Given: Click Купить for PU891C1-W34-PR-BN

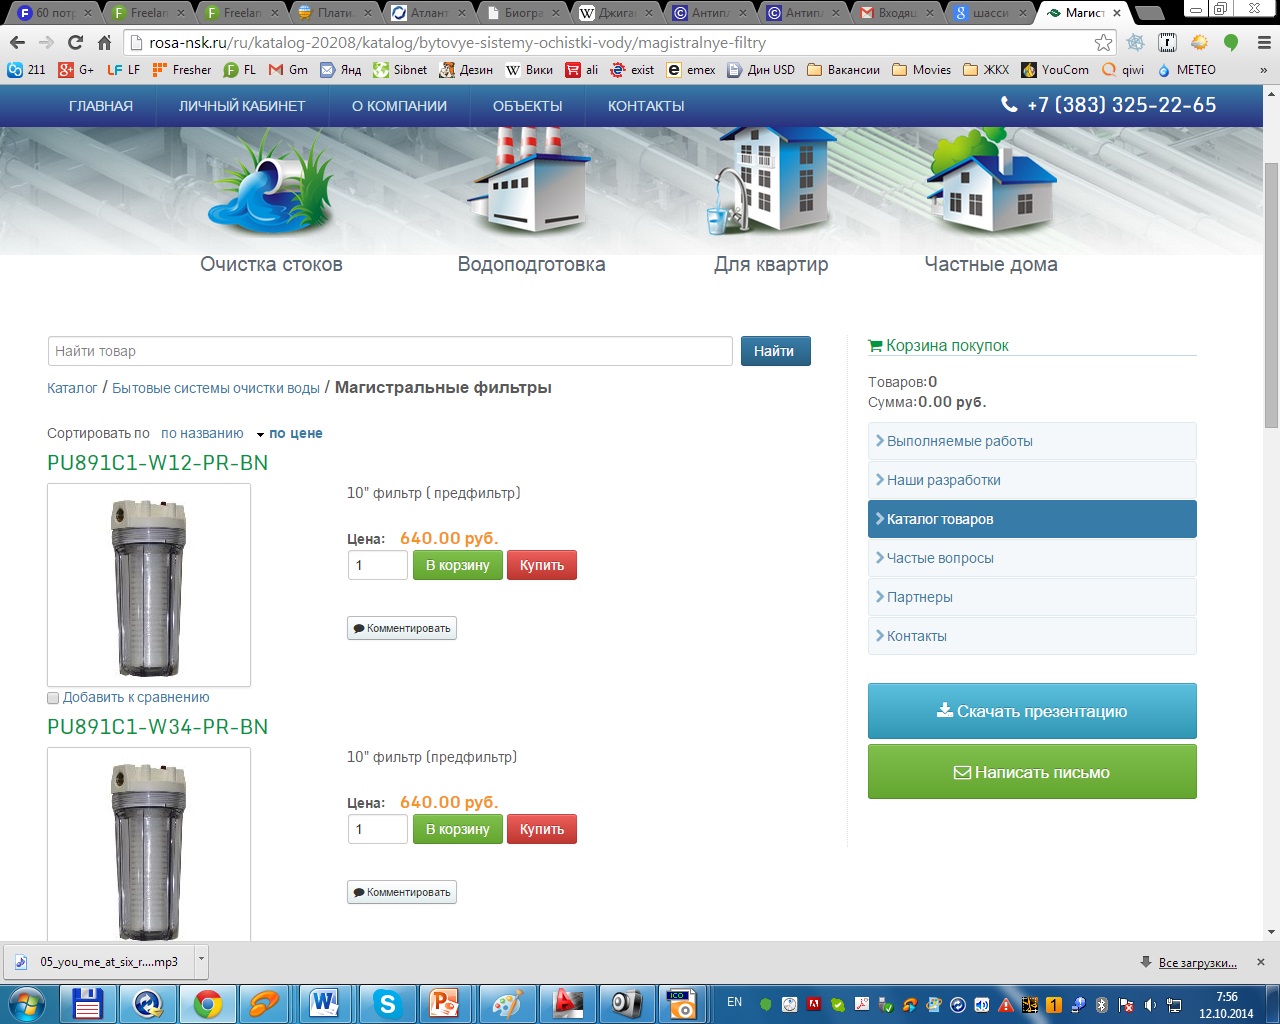Looking at the screenshot, I should tap(542, 829).
